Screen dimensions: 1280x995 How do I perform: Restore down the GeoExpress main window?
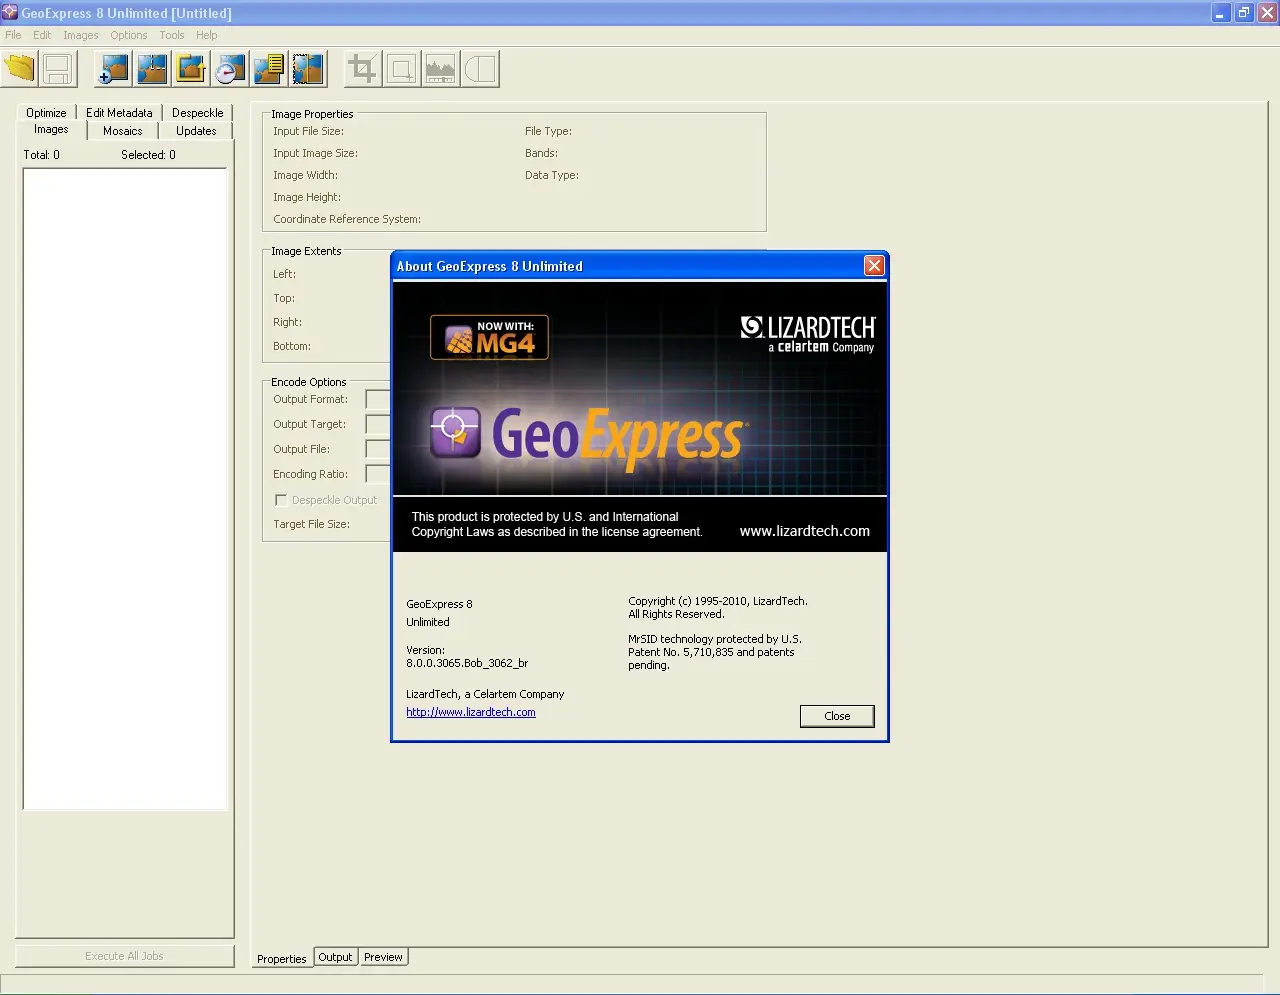1244,13
